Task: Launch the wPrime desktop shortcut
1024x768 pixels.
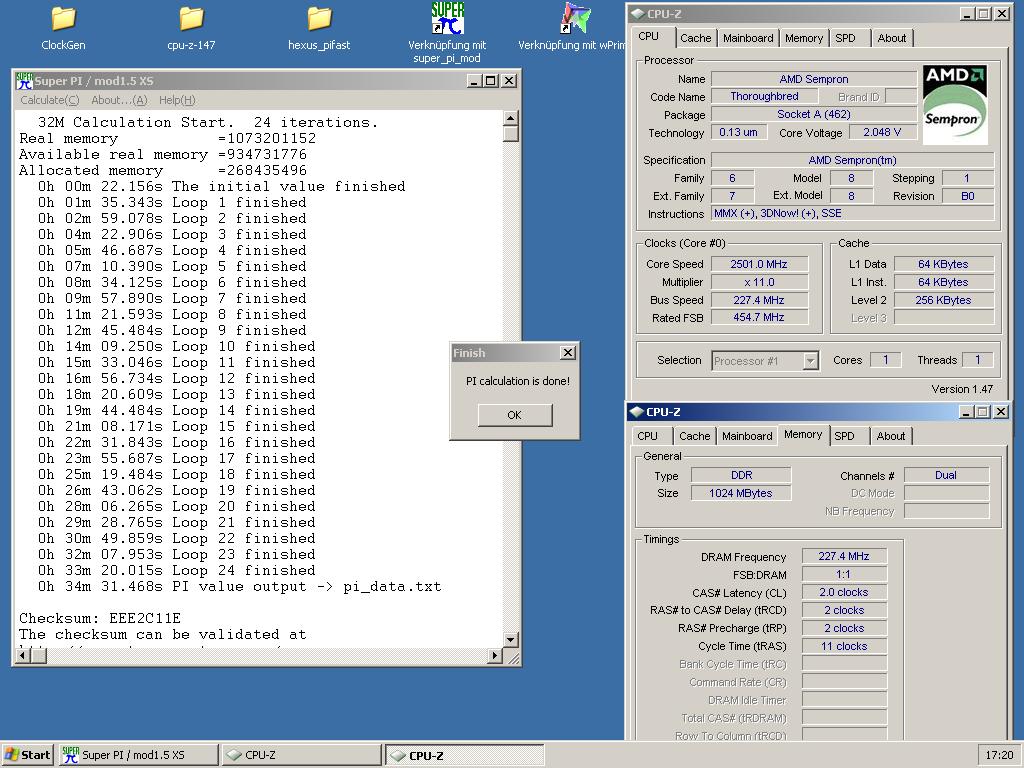Action: point(575,28)
